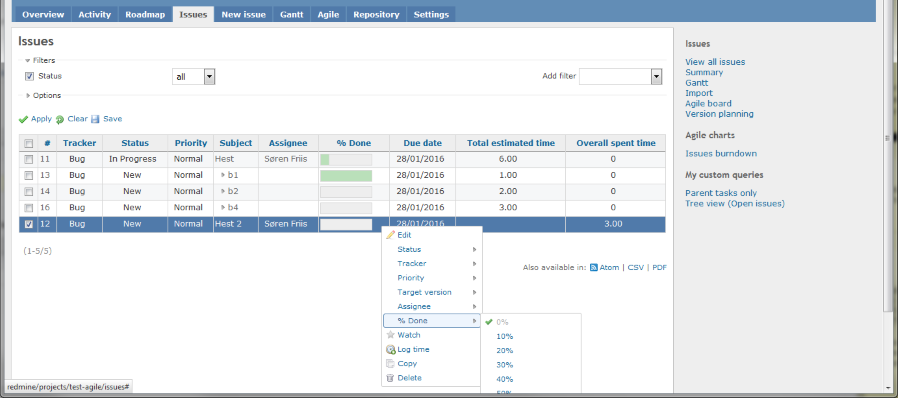Viewport: 898px width, 398px height.
Task: Open the Tree view (Open issues) query
Action: pyautogui.click(x=735, y=203)
